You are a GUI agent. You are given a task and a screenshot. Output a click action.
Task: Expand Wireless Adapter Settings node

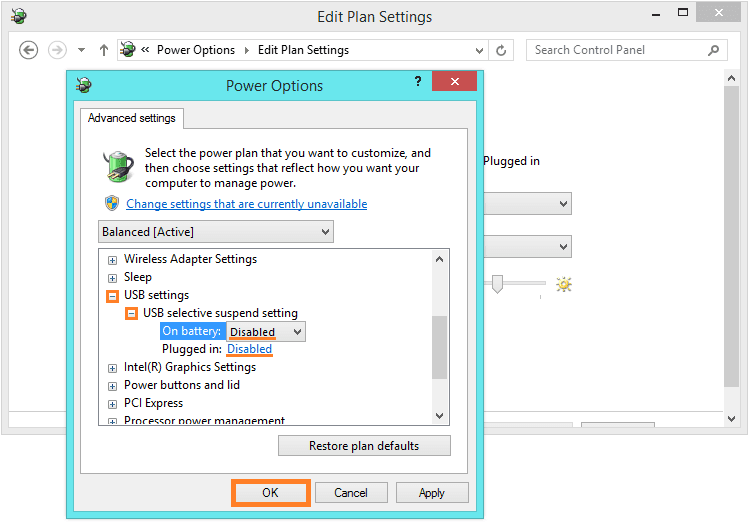click(x=112, y=260)
